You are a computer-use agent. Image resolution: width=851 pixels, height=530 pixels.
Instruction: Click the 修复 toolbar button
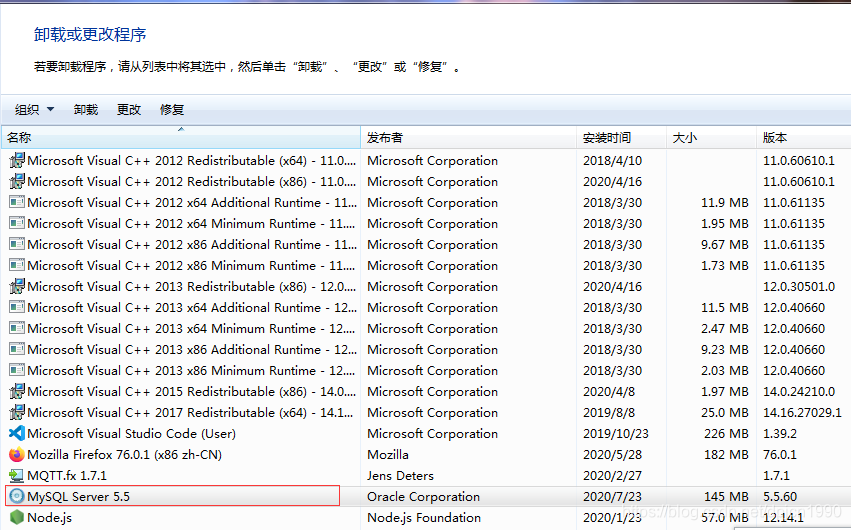tap(172, 110)
